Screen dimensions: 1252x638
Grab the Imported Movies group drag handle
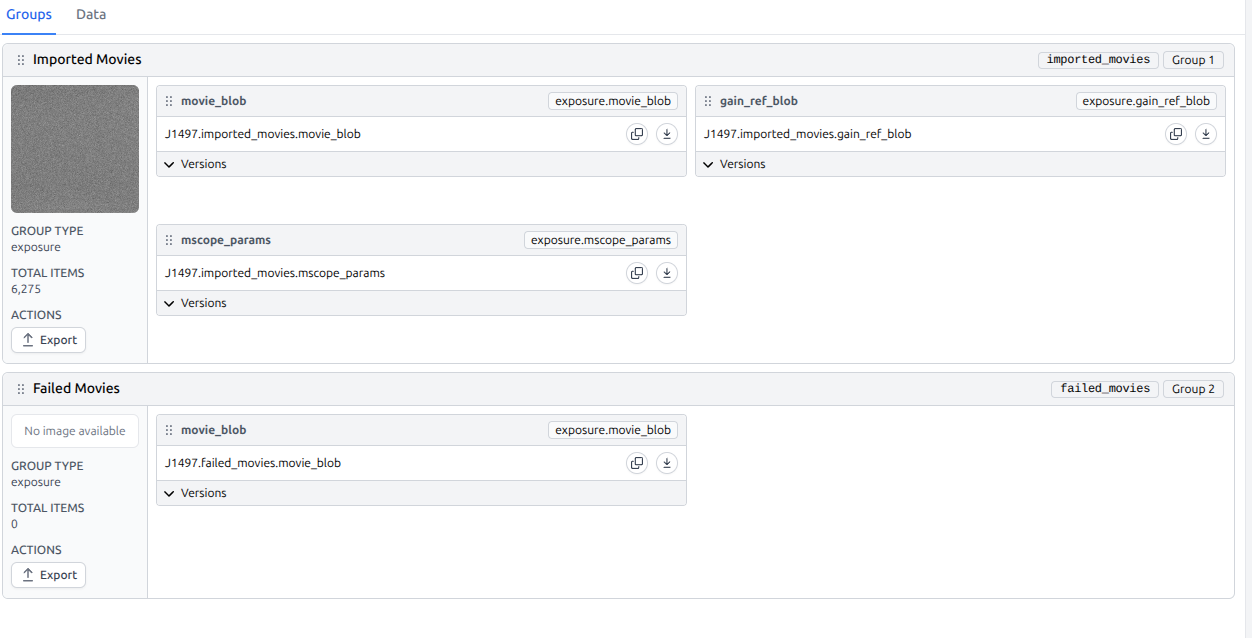click(21, 60)
